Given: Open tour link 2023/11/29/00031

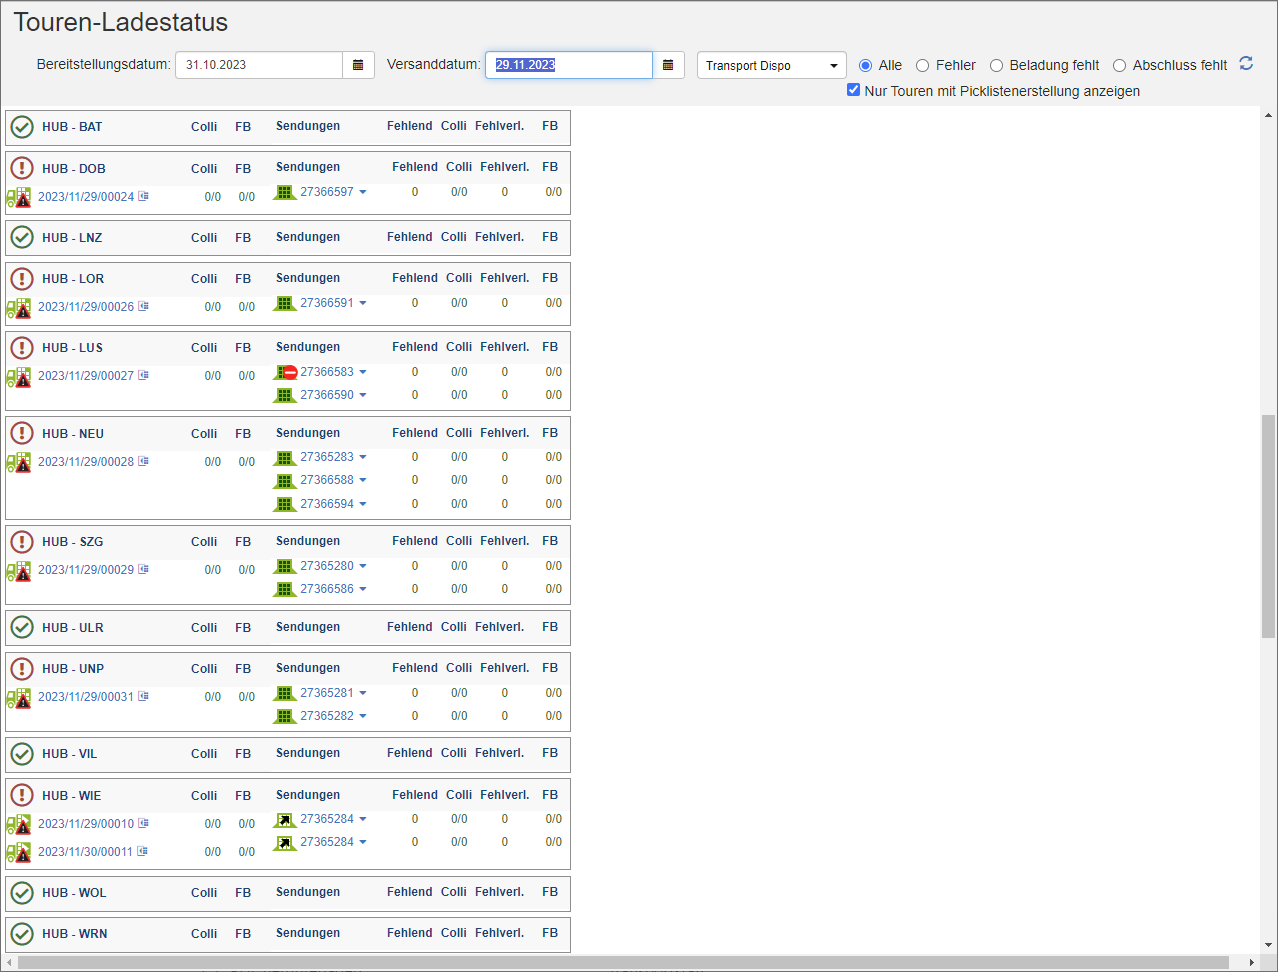Looking at the screenshot, I should (86, 697).
